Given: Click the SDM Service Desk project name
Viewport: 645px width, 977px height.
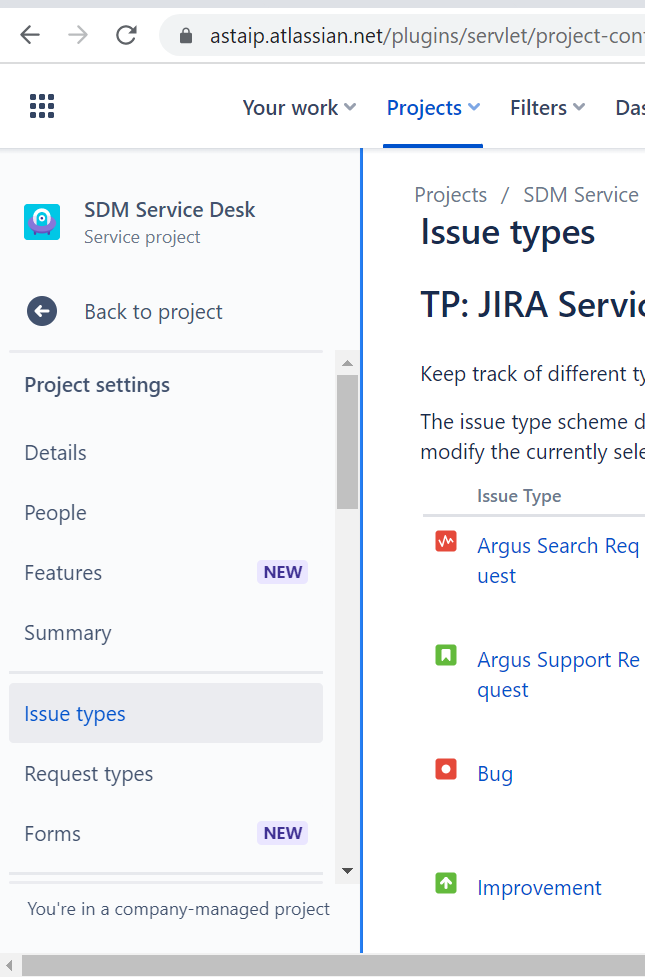Looking at the screenshot, I should (170, 209).
